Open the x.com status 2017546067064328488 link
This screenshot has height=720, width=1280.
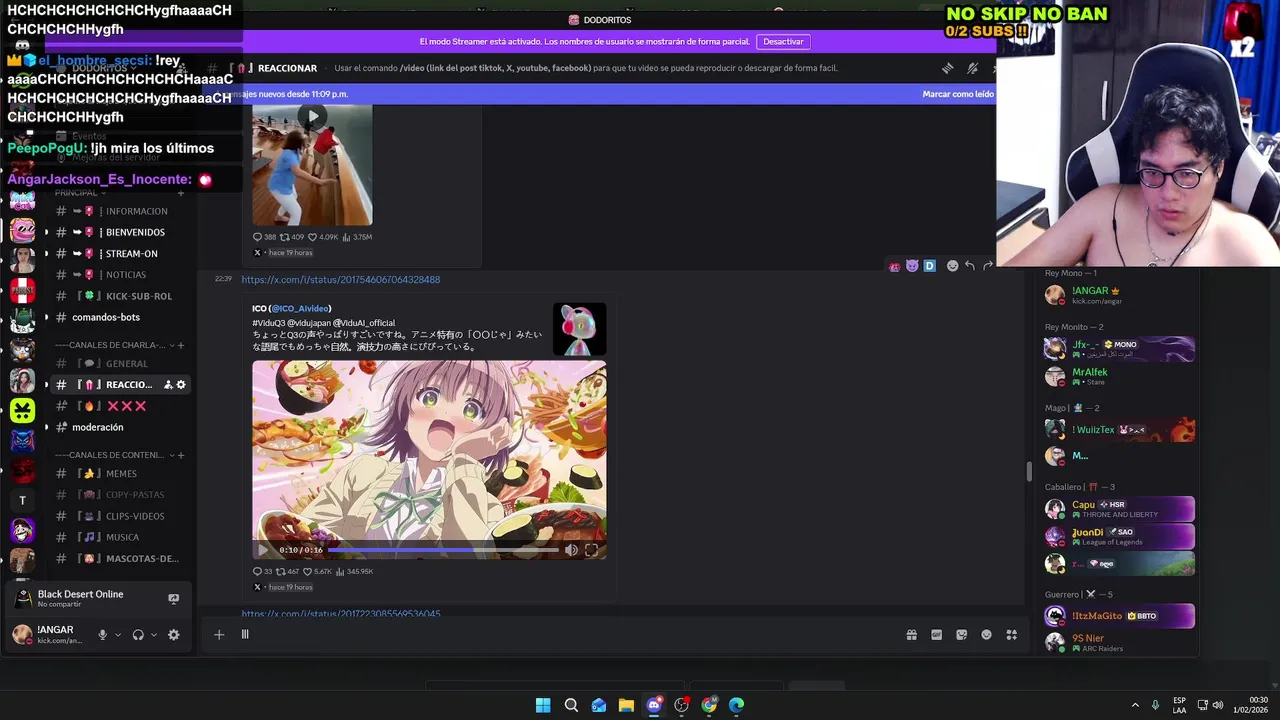click(340, 279)
